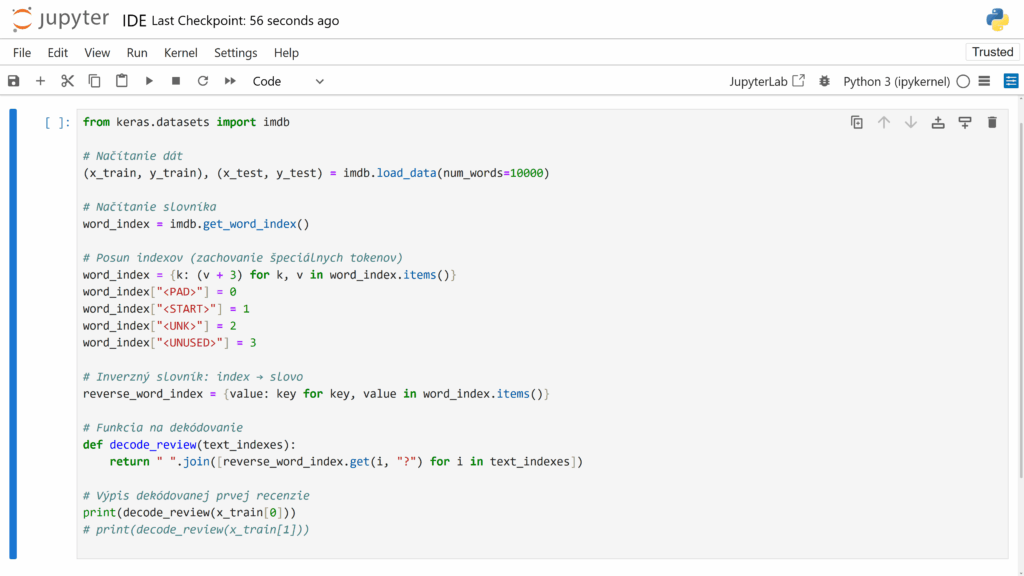Open the Settings menu

pyautogui.click(x=236, y=53)
